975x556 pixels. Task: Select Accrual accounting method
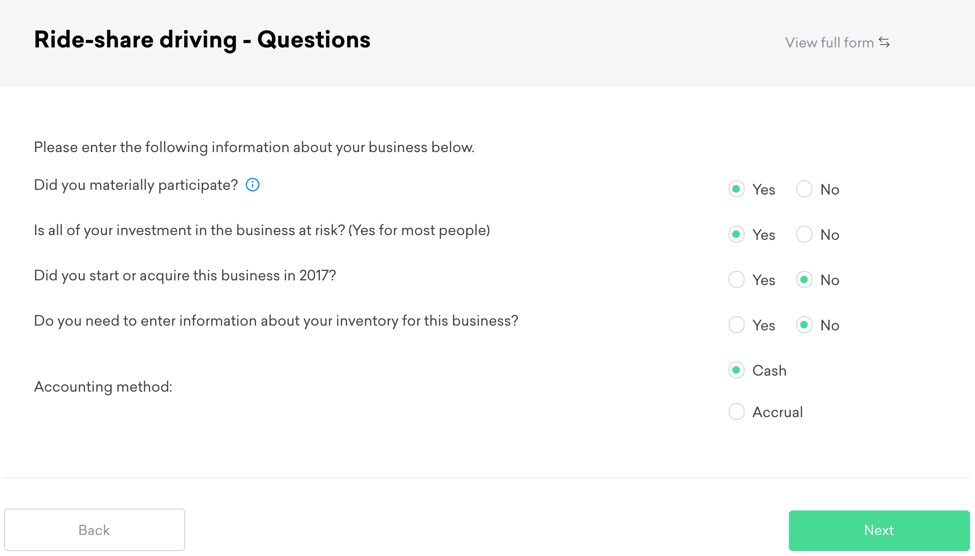[x=737, y=412]
